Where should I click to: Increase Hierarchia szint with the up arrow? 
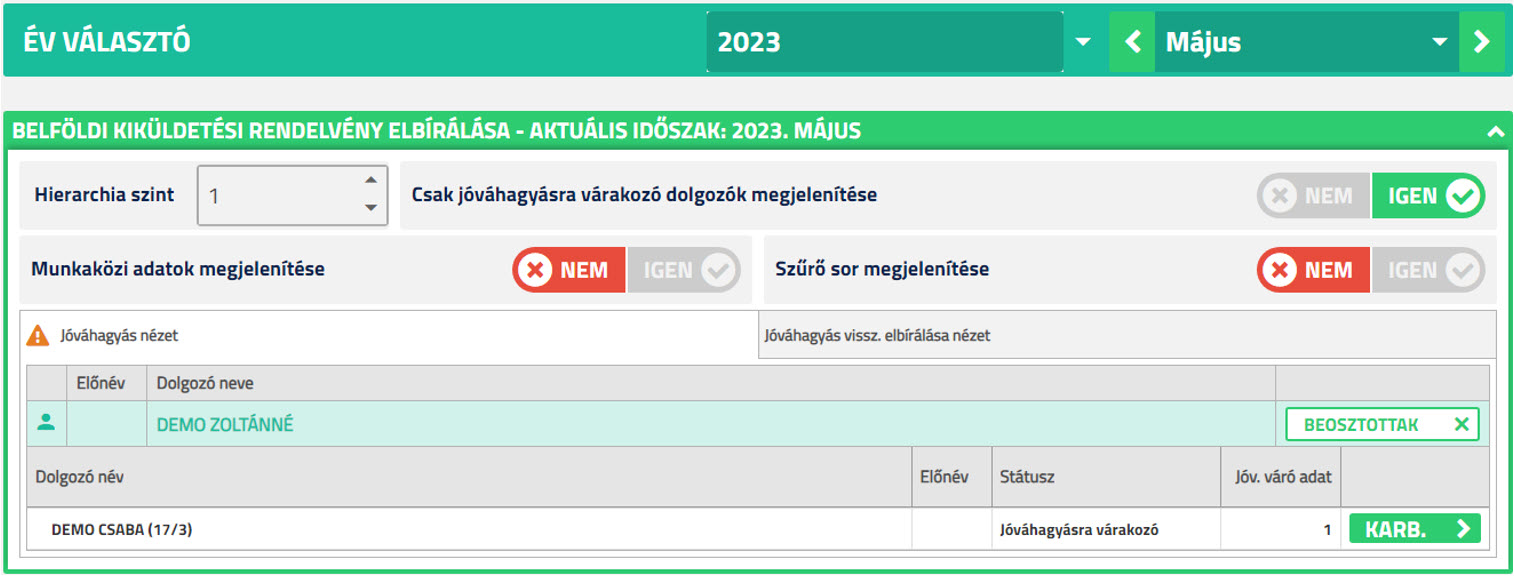click(370, 180)
